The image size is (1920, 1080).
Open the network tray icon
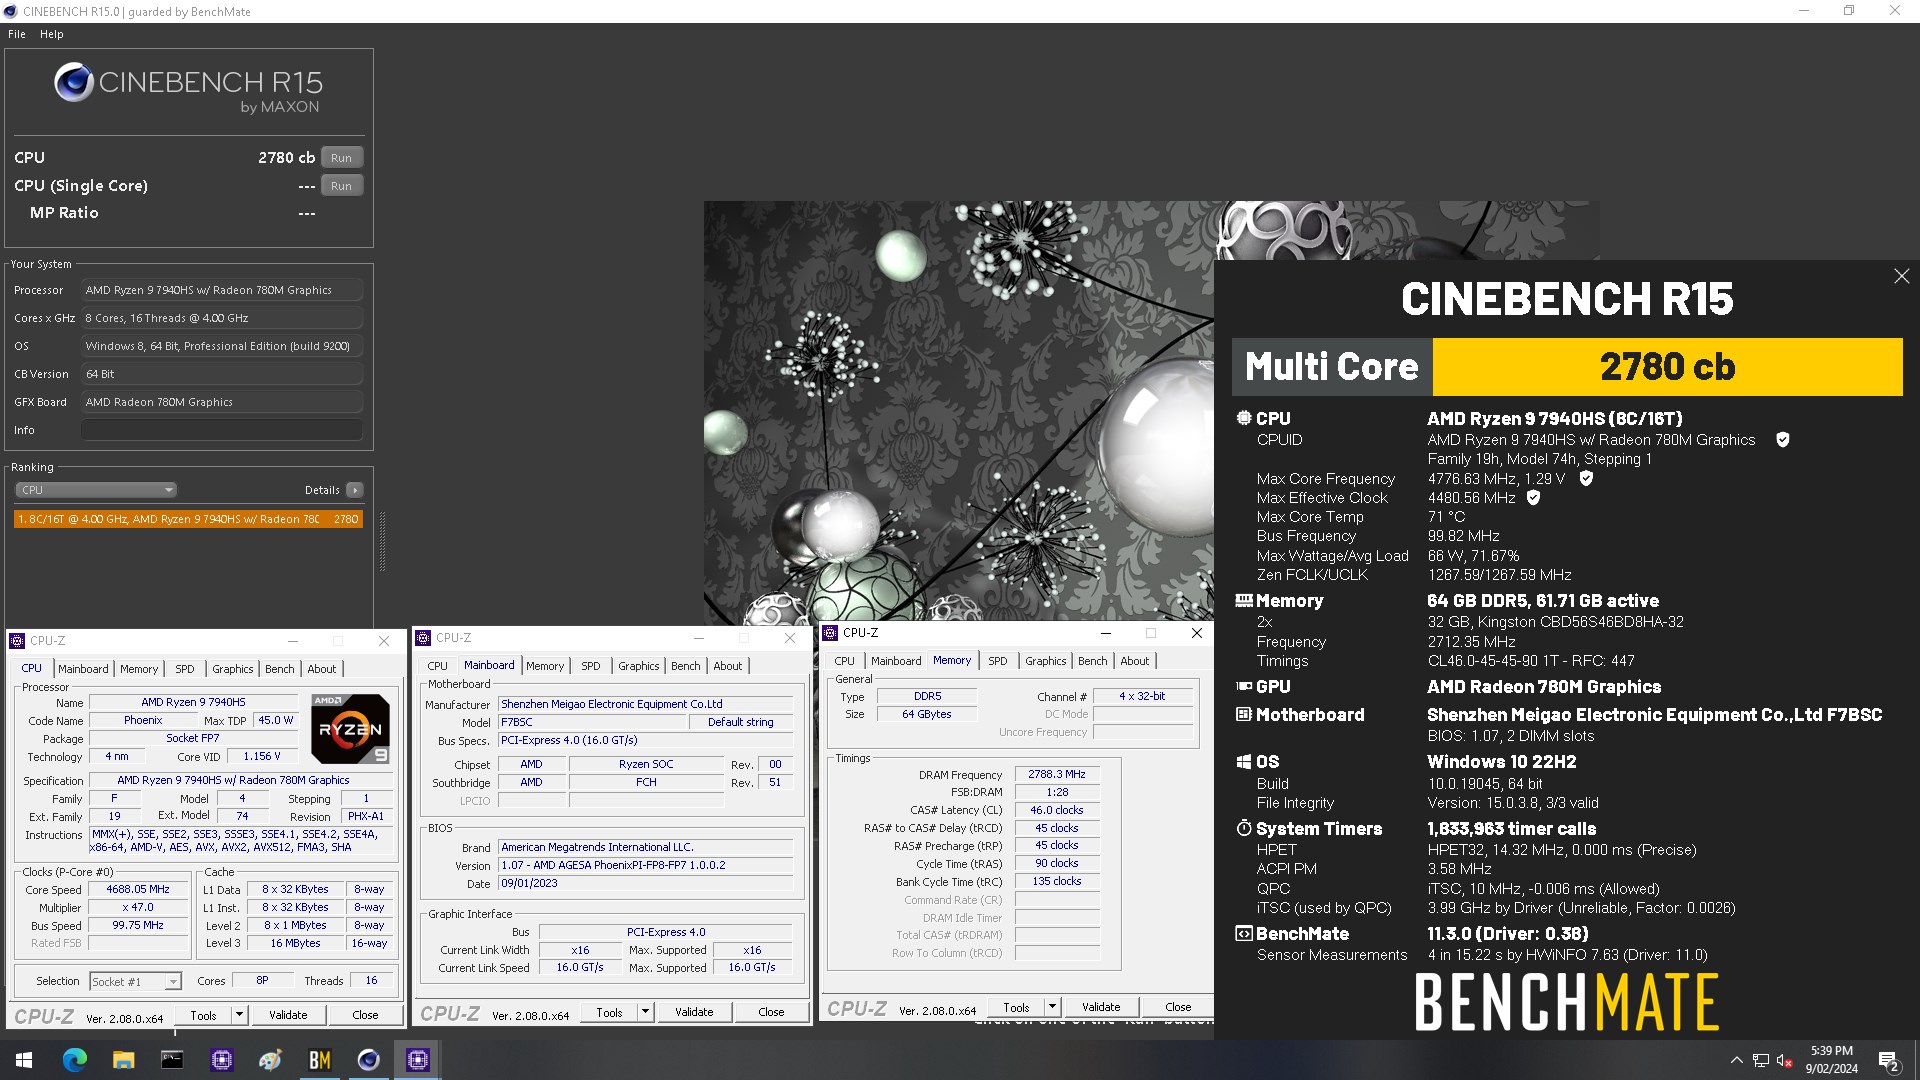pos(1761,1060)
